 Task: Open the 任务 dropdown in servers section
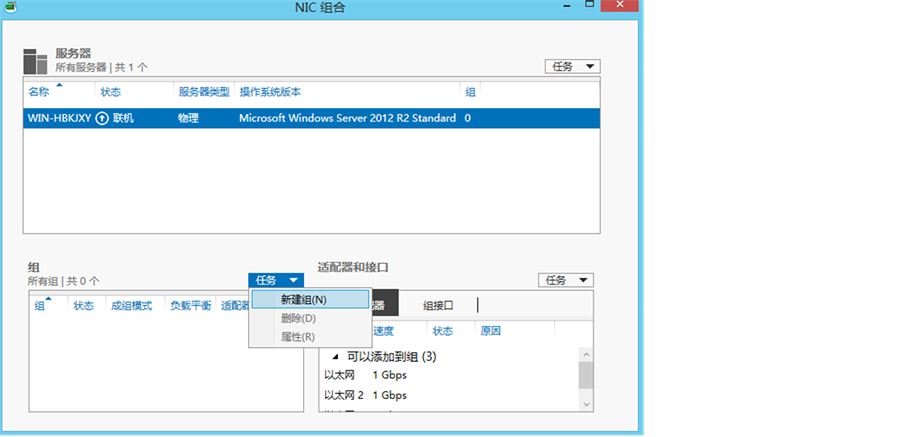(572, 66)
